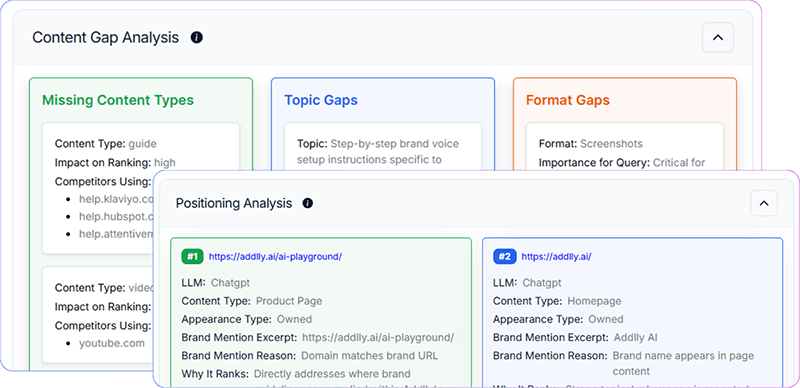Click the Positioning Analysis title
This screenshot has width=800, height=388.
click(234, 203)
